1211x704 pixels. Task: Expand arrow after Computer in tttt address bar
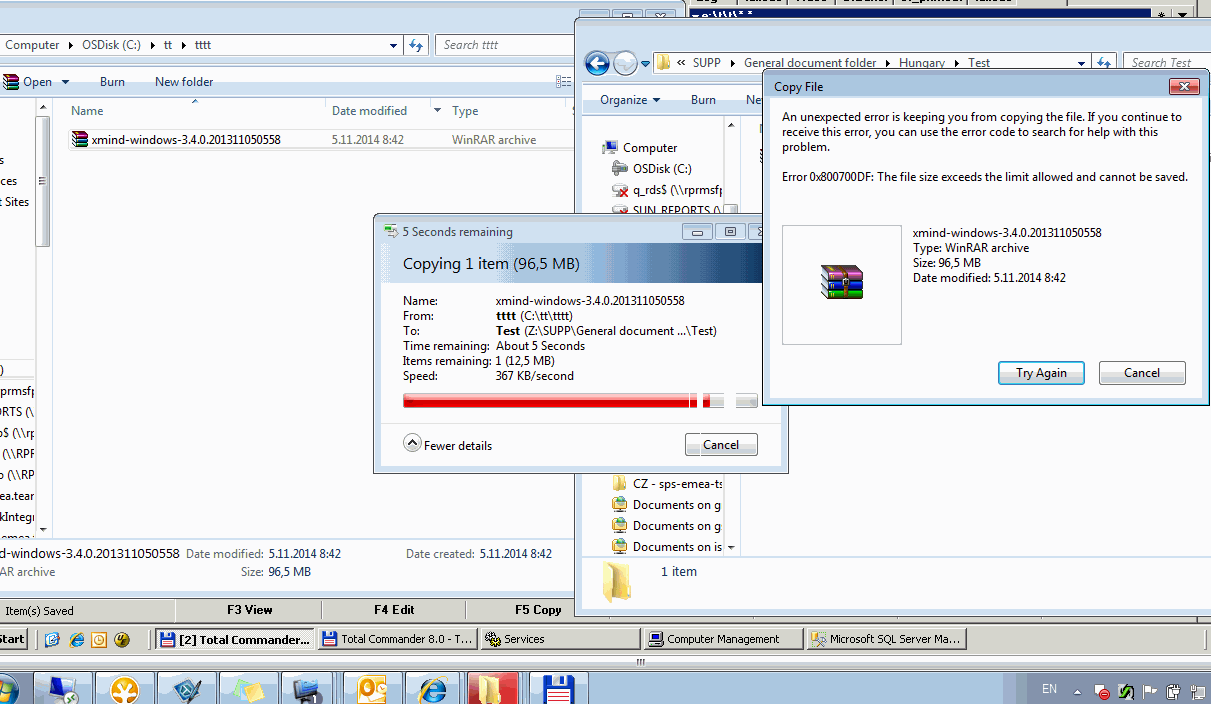[x=70, y=45]
